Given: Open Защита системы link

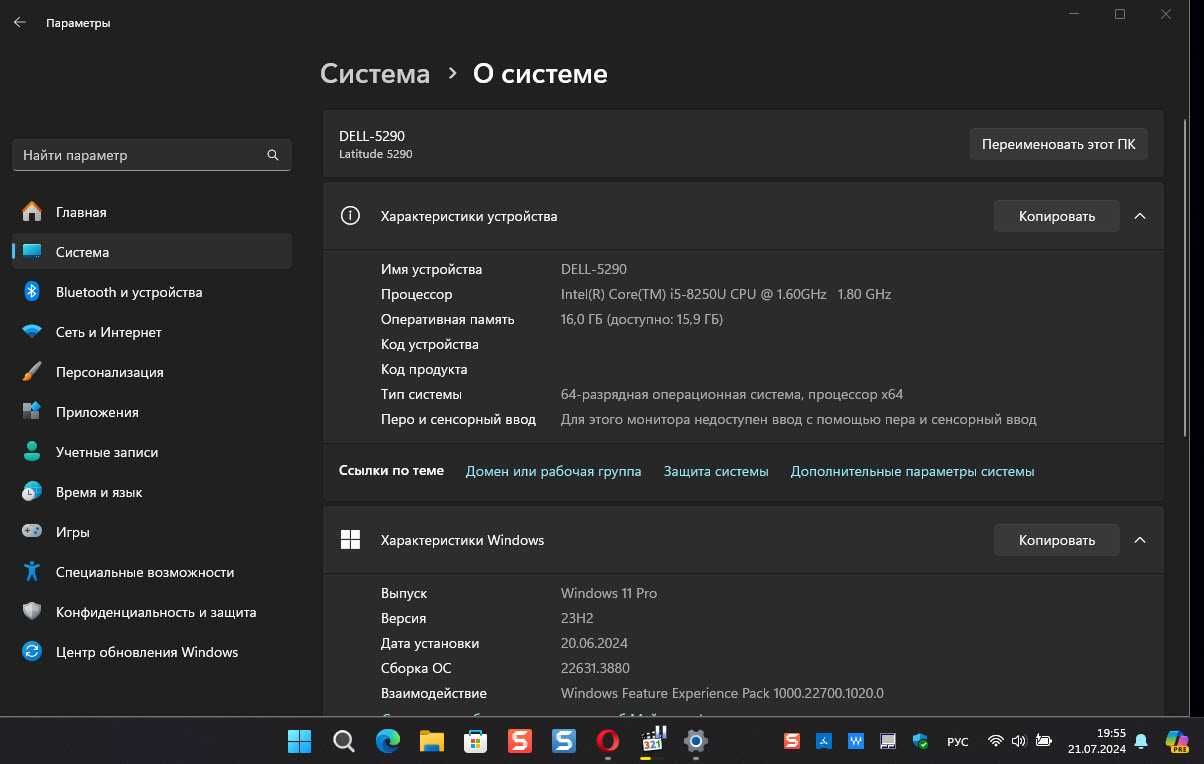Looking at the screenshot, I should pos(716,471).
